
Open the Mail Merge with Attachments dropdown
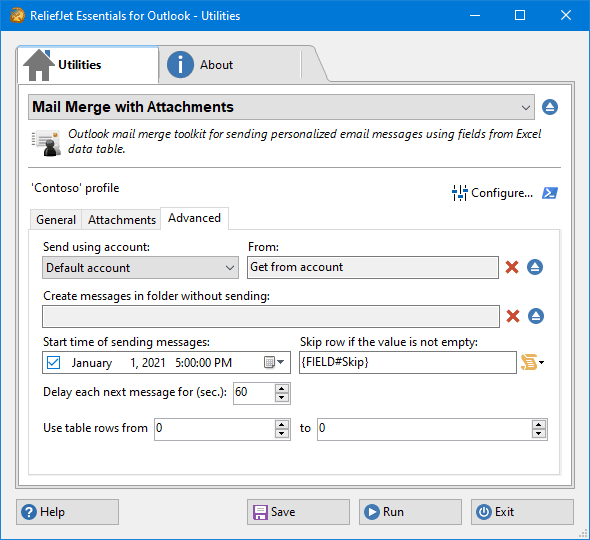click(281, 107)
